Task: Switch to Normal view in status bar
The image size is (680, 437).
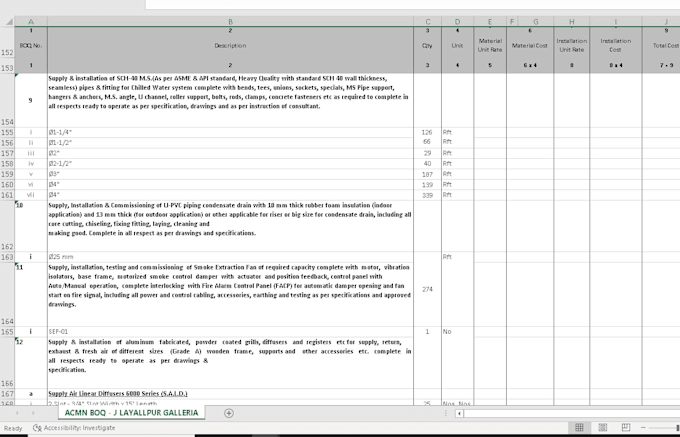Action: pos(579,427)
